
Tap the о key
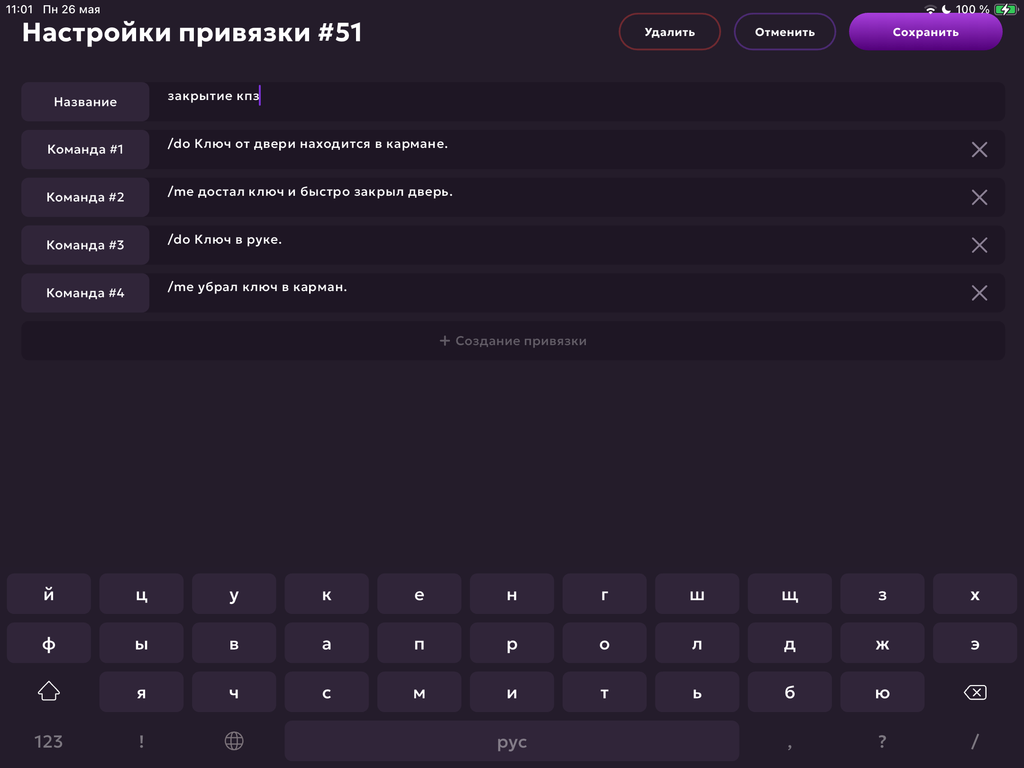tap(605, 643)
